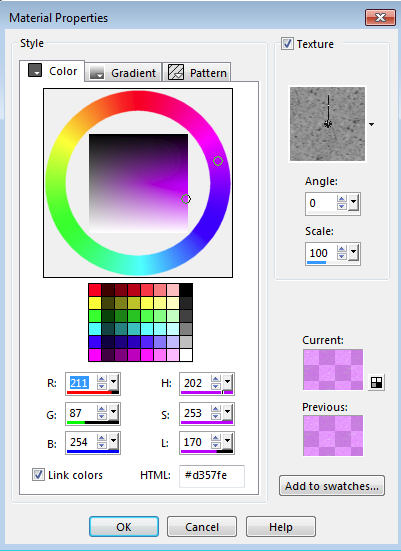Open the texture preview dropdown arrow
The height and width of the screenshot is (551, 401).
[371, 124]
